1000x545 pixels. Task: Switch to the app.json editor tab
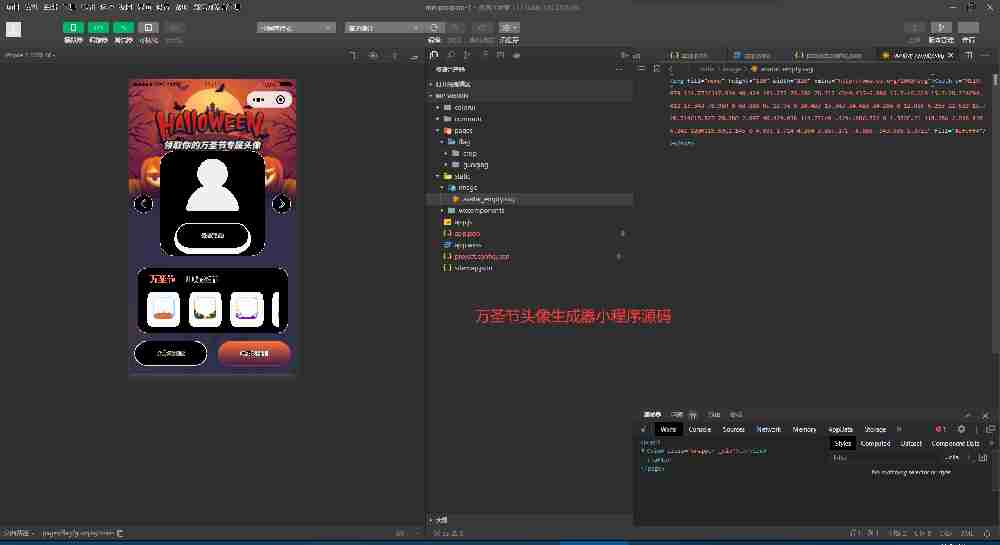689,55
